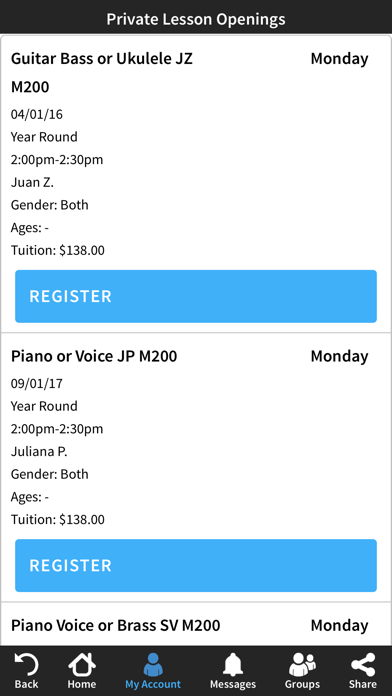
Task: Open the Groups people icon
Action: [302, 664]
